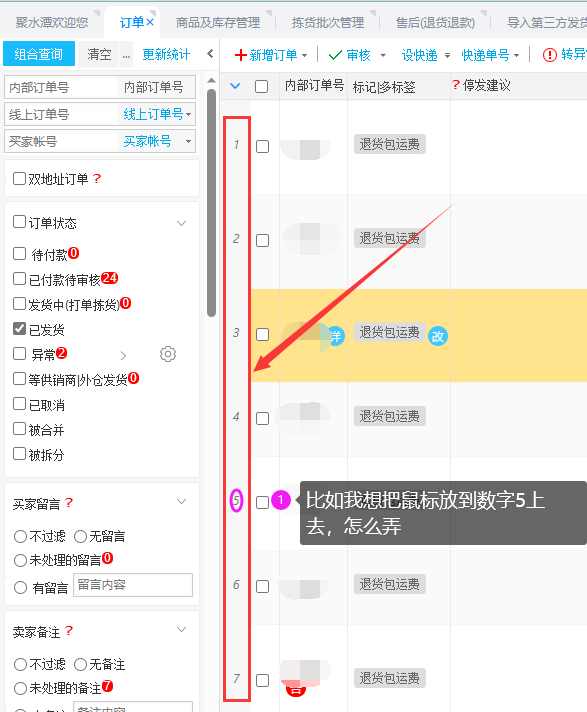Image resolution: width=587 pixels, height=712 pixels.
Task: Tick the select-all checkbox in table header
Action: point(261,86)
